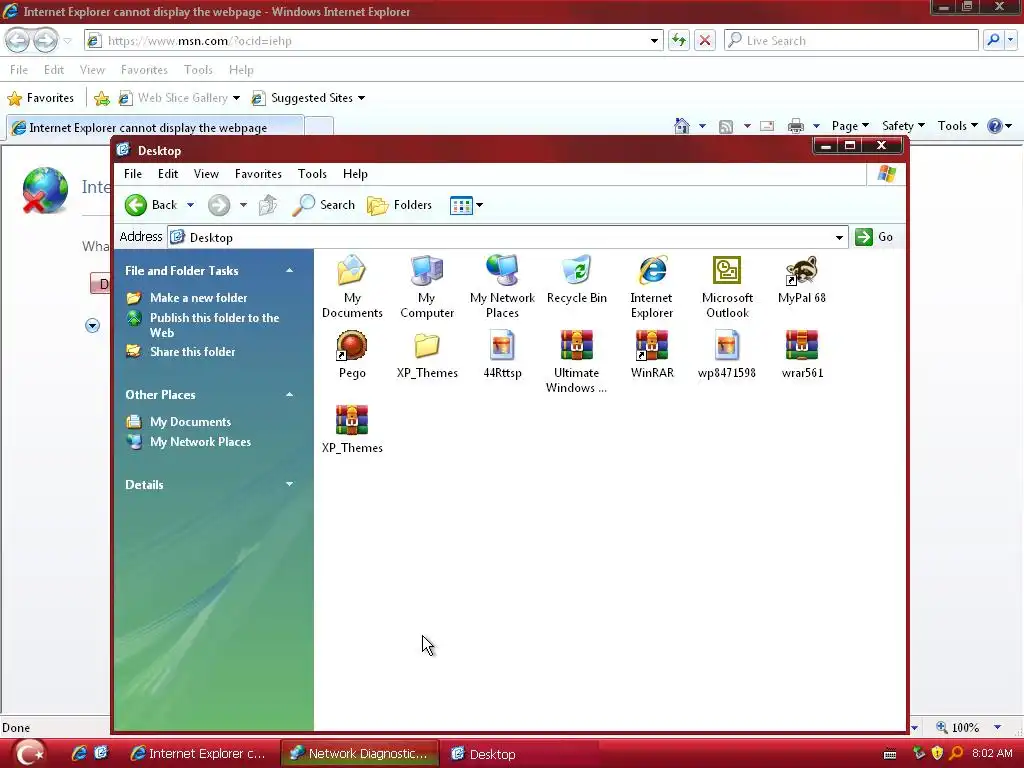This screenshot has width=1024, height=768.
Task: Expand the Details panel
Action: coord(289,484)
